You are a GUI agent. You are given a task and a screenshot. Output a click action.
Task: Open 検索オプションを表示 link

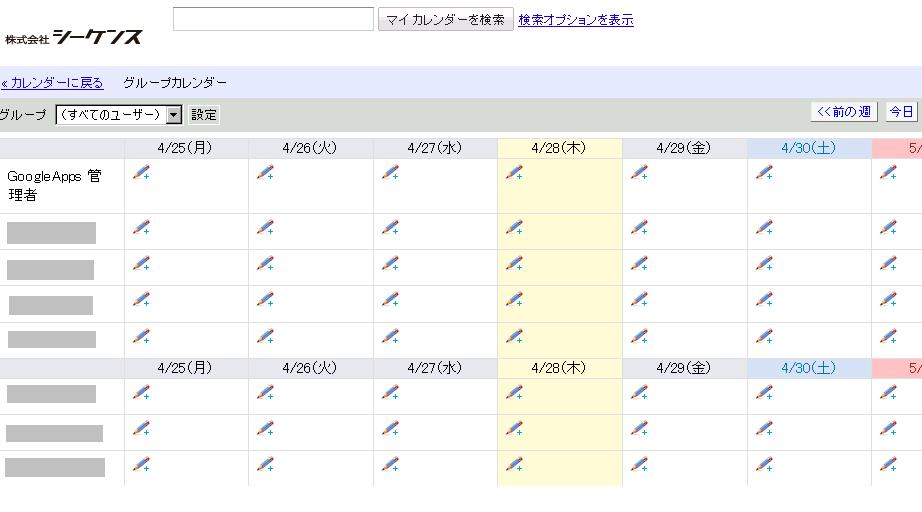tap(575, 20)
